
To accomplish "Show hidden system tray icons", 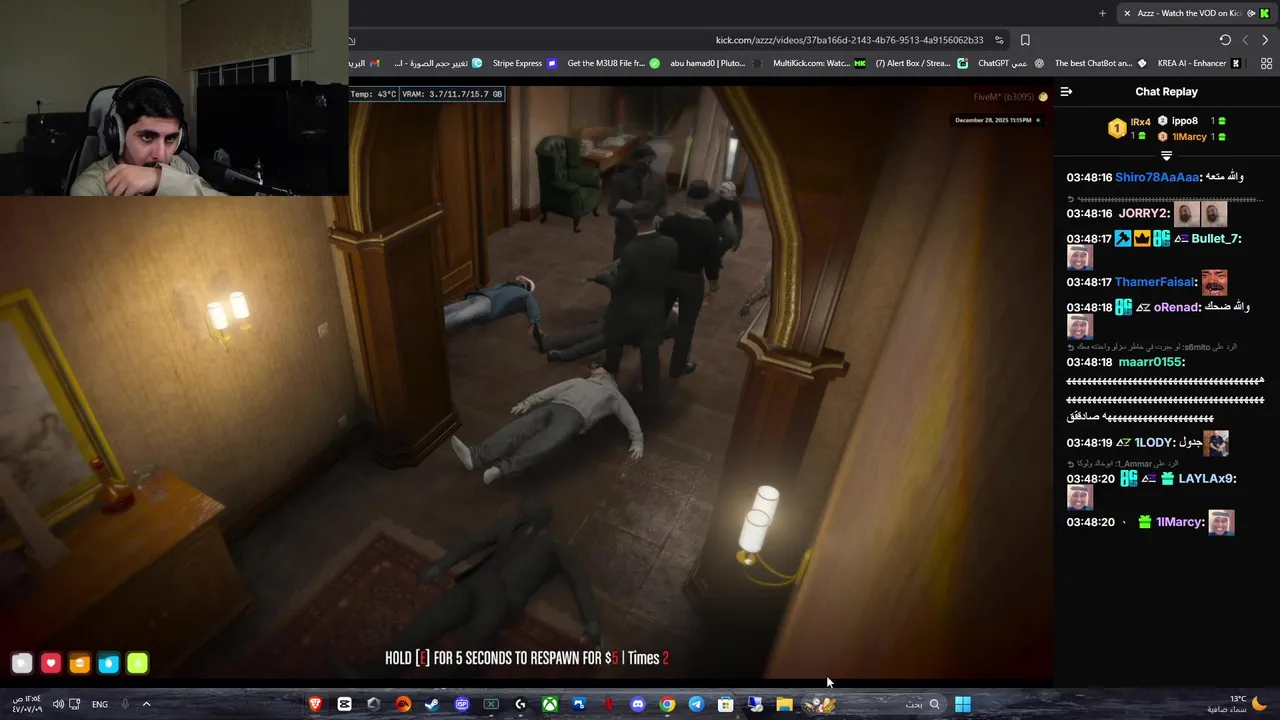I will tap(146, 704).
